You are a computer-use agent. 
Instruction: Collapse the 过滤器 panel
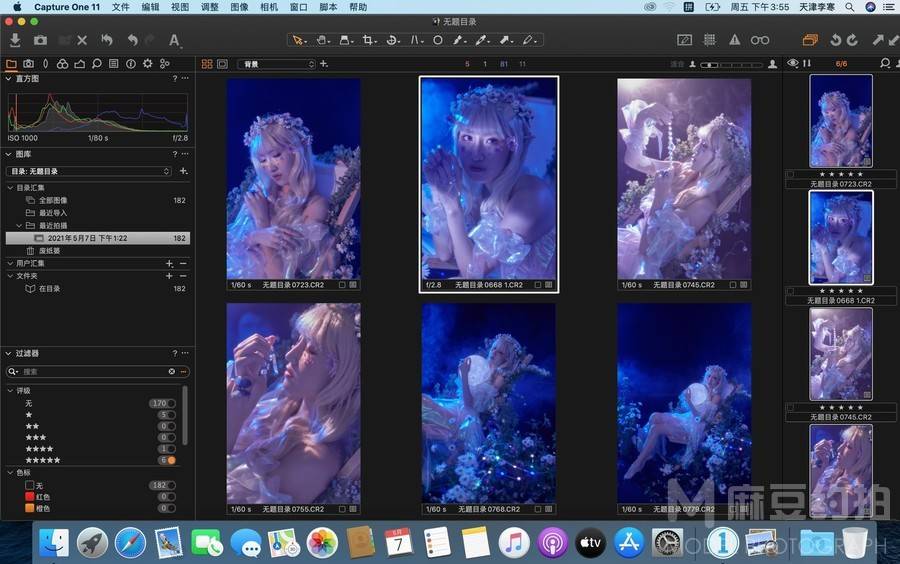click(9, 353)
